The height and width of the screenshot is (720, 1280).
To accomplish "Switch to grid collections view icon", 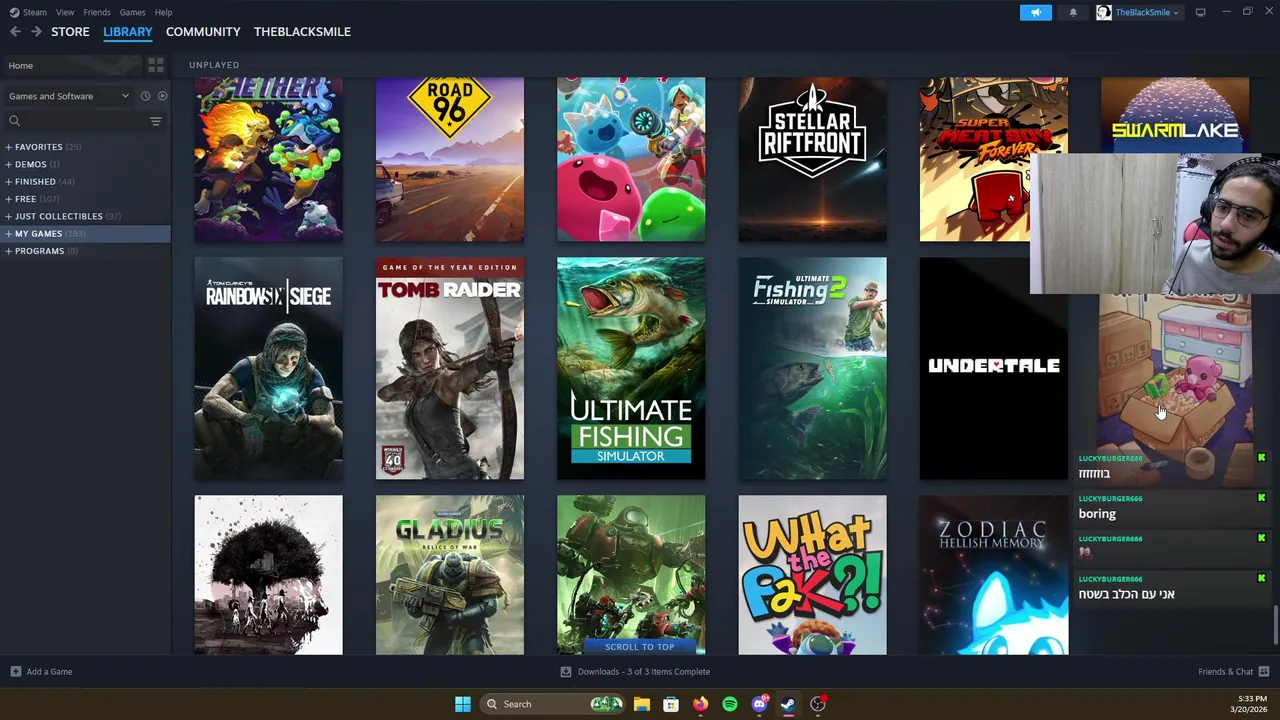I will (156, 65).
